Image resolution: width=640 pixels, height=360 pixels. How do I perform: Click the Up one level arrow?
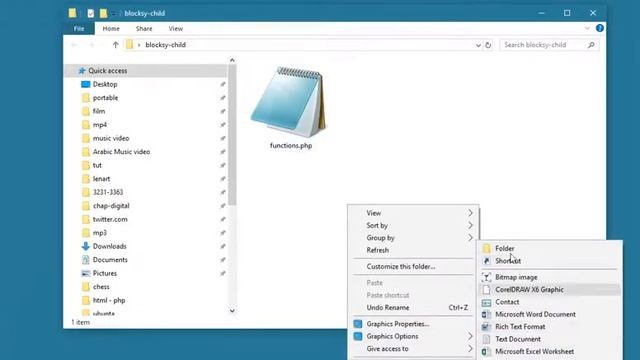click(116, 45)
